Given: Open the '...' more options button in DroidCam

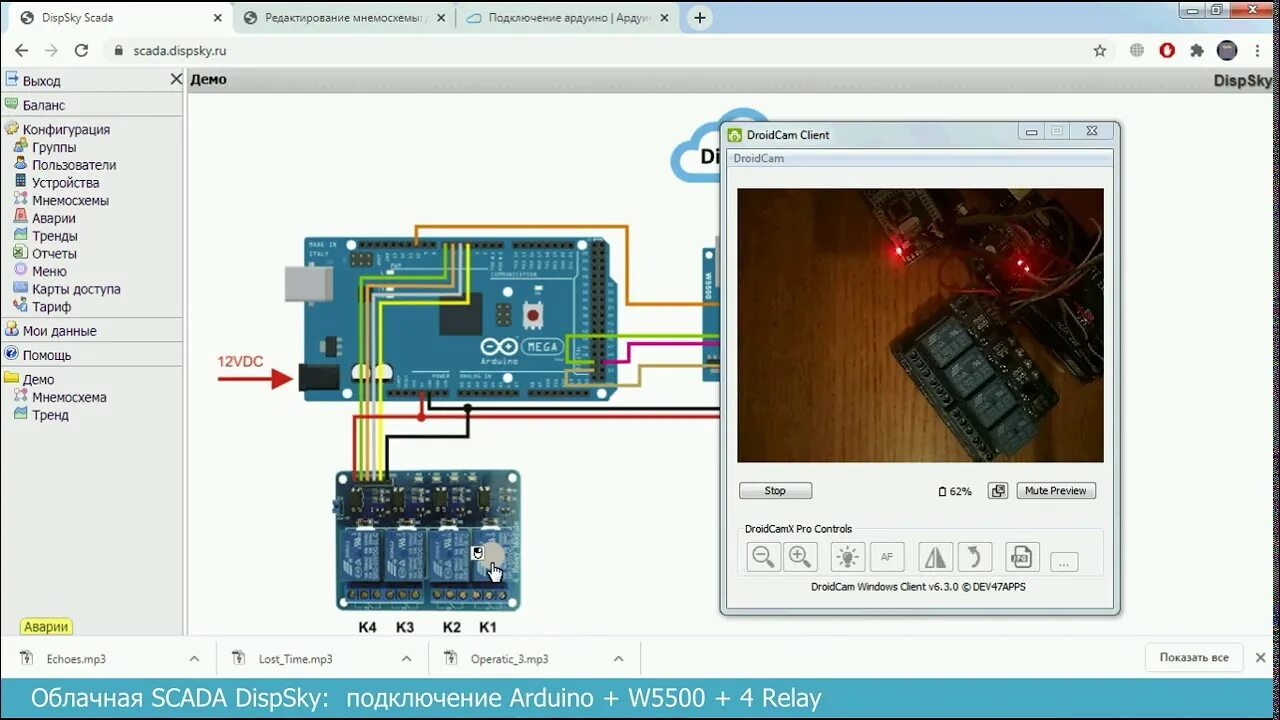Looking at the screenshot, I should tap(1064, 562).
